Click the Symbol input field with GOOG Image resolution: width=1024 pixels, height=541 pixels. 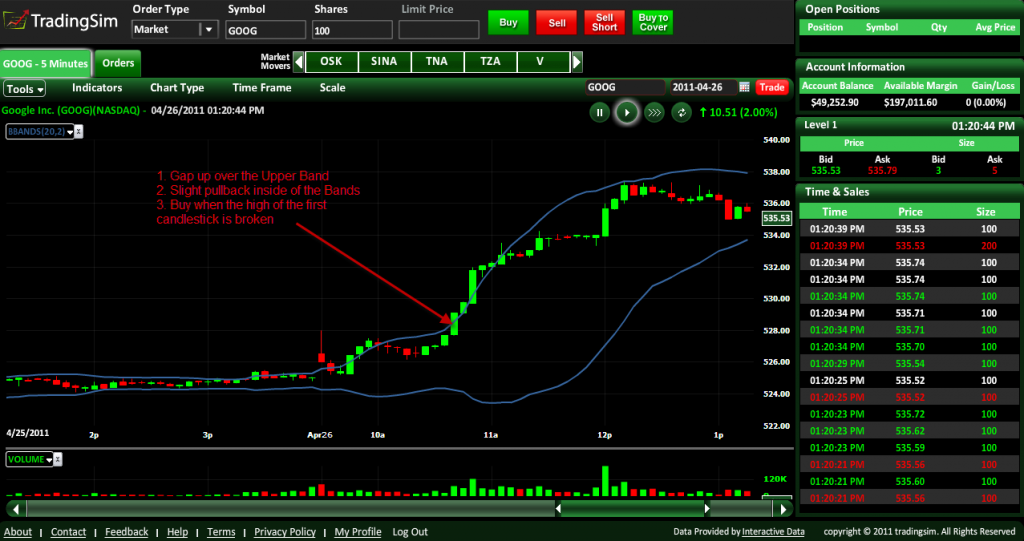(266, 30)
